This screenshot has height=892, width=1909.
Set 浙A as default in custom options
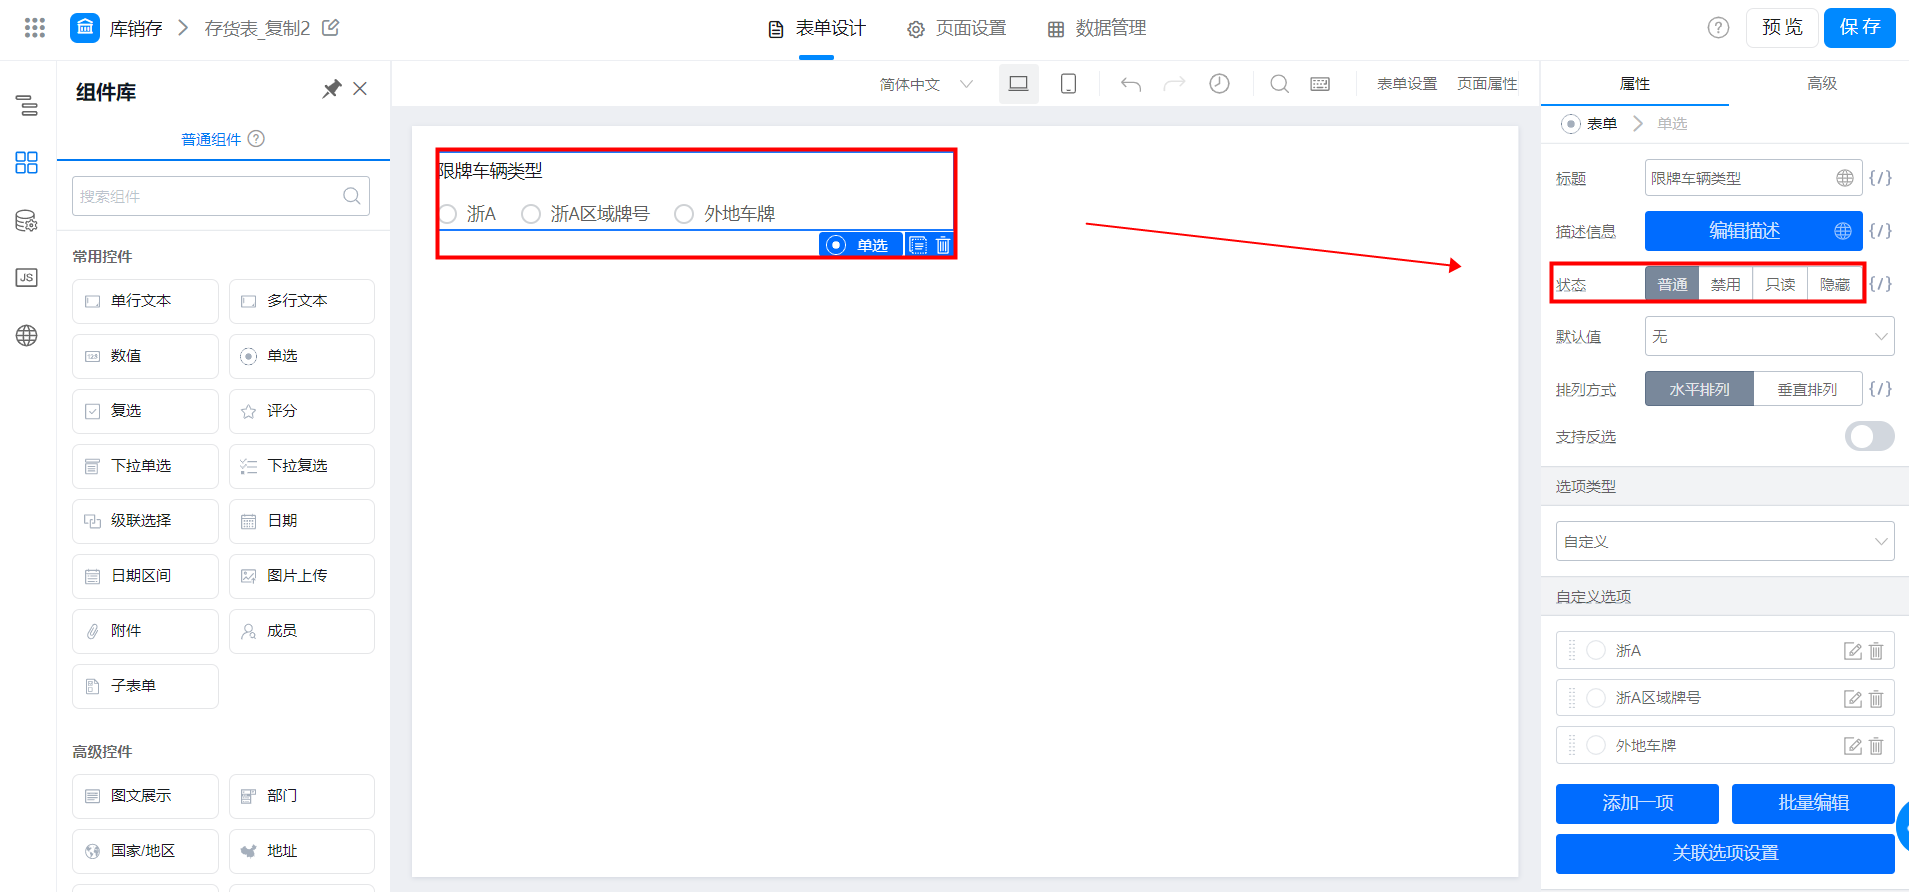(1596, 650)
